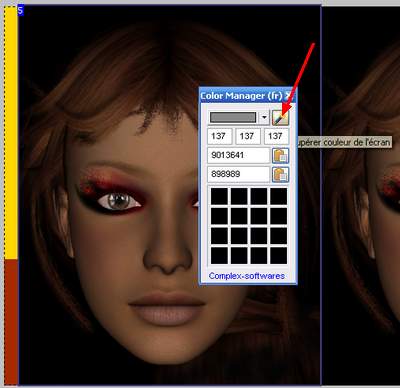
Task: Select the eyedropper screen color picker
Action: 280,117
